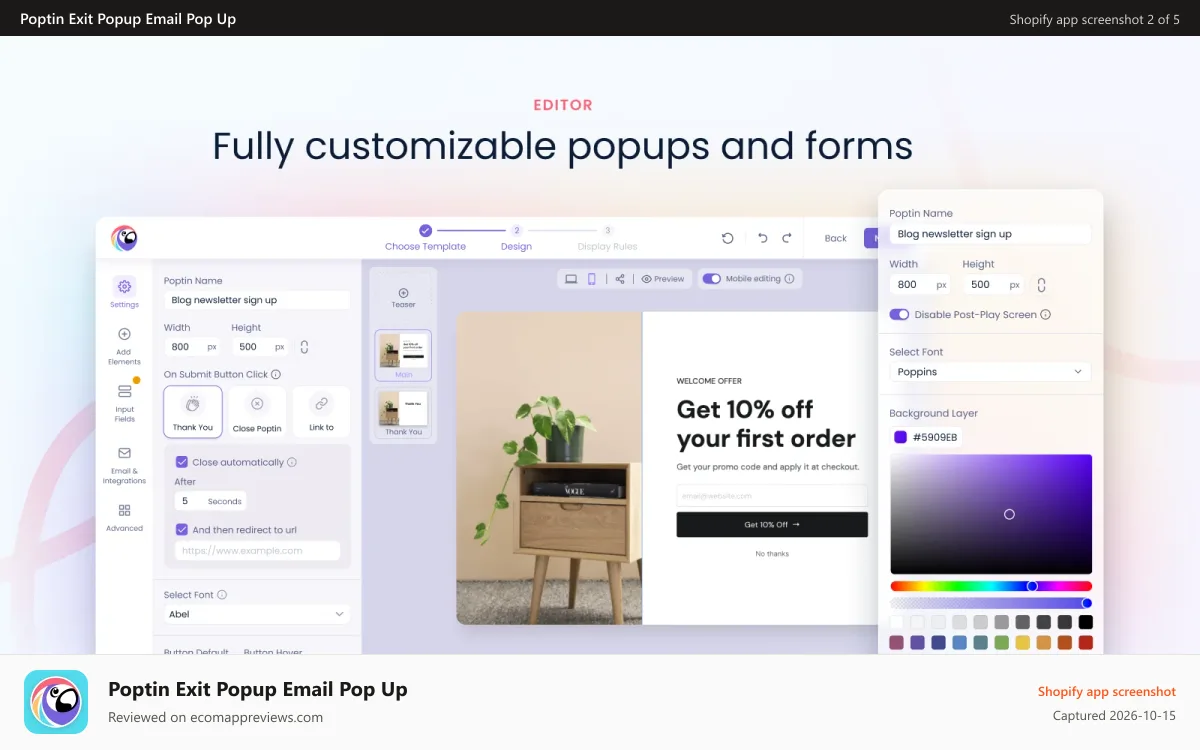The image size is (1200, 750).
Task: Uncheck And then redirect to url checkbox
Action: click(181, 530)
